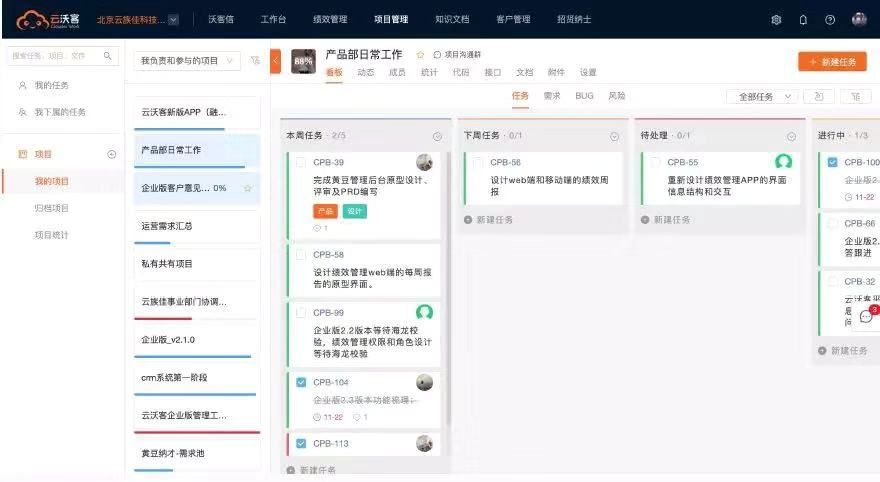This screenshot has width=880, height=482.
Task: Open the notifications bell
Action: pyautogui.click(x=803, y=20)
